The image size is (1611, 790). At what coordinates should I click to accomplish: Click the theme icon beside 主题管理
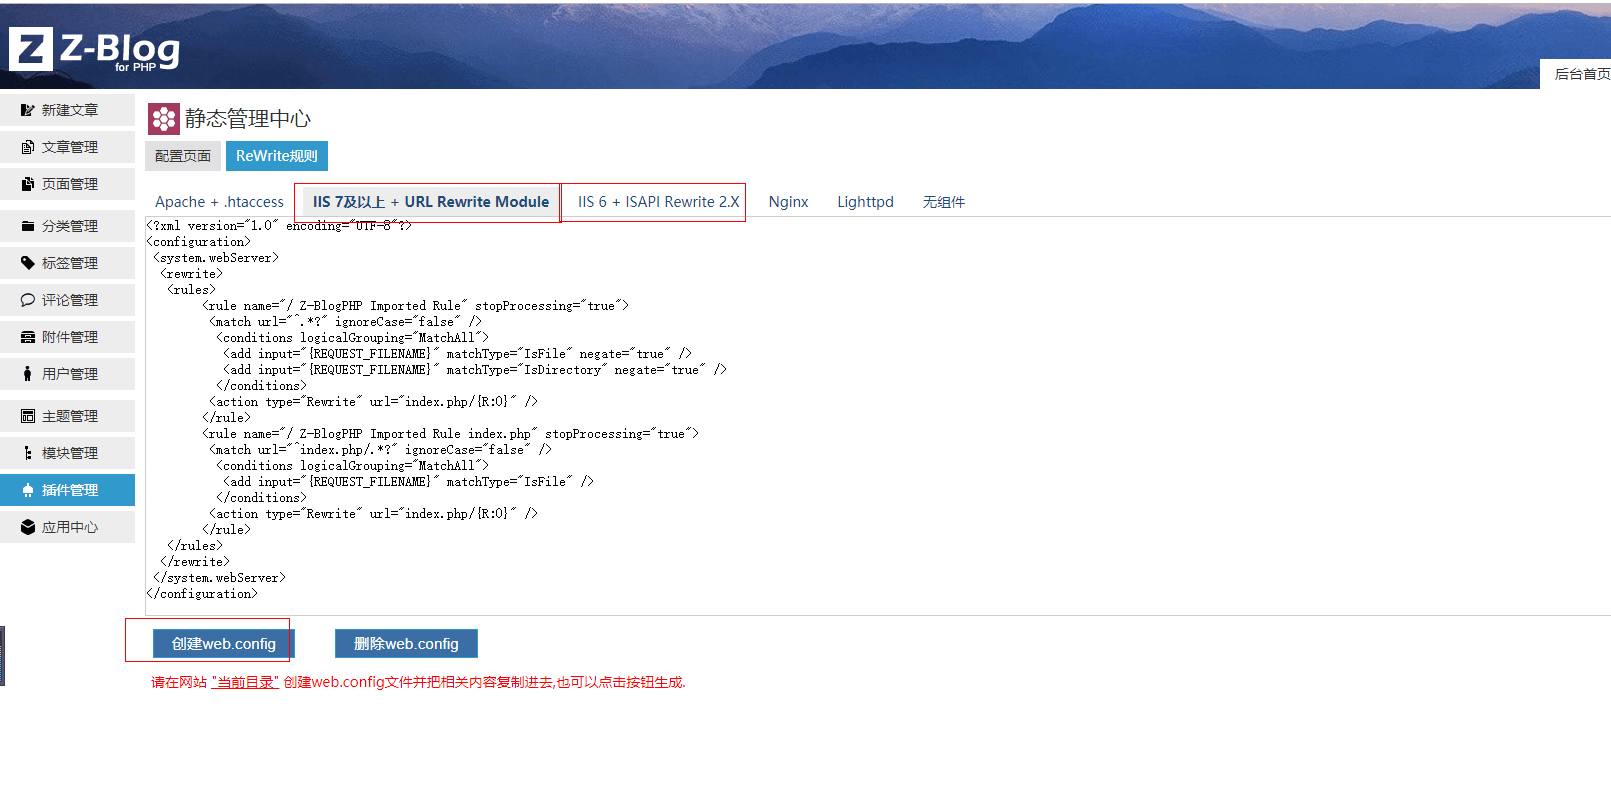[28, 416]
